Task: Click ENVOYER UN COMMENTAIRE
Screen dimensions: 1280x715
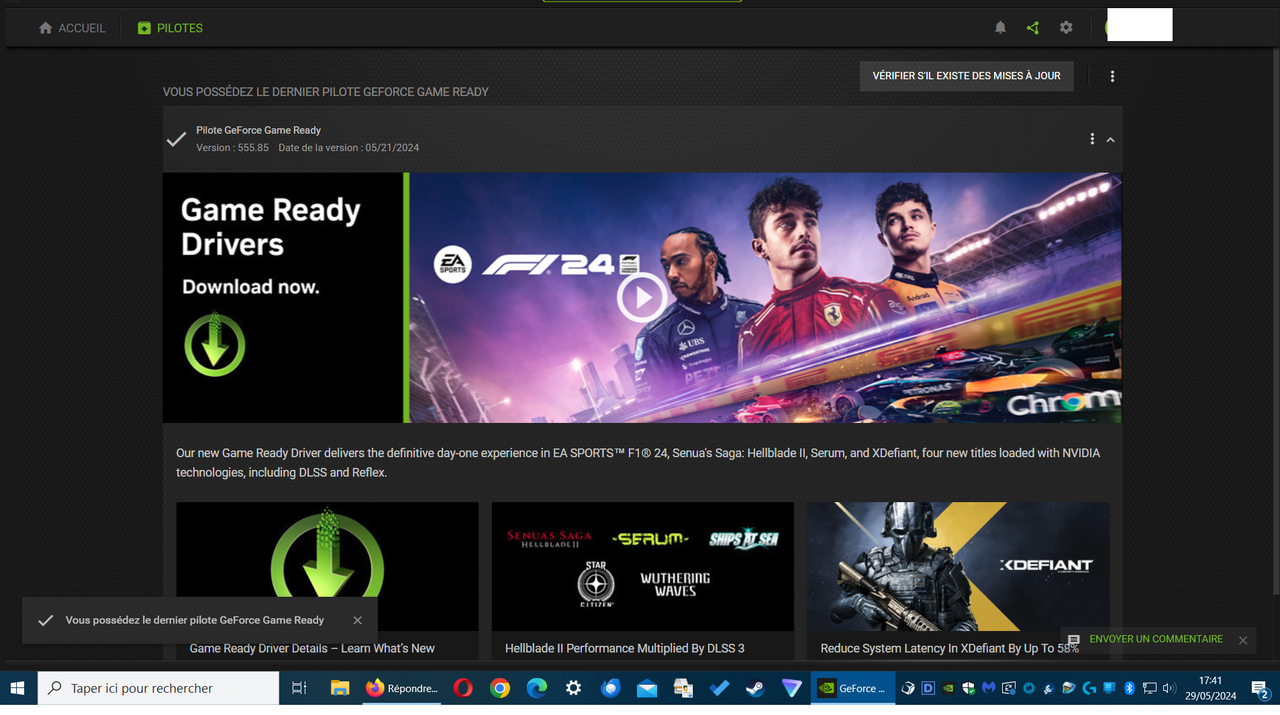Action: click(1156, 639)
